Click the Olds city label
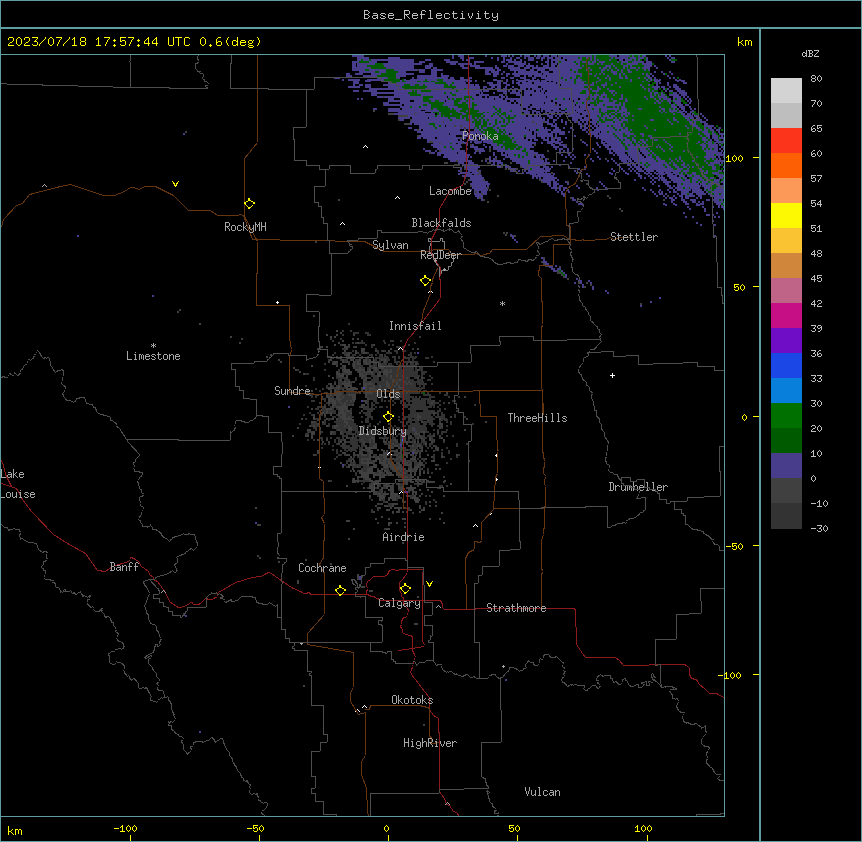Image resolution: width=862 pixels, height=842 pixels. pos(388,394)
